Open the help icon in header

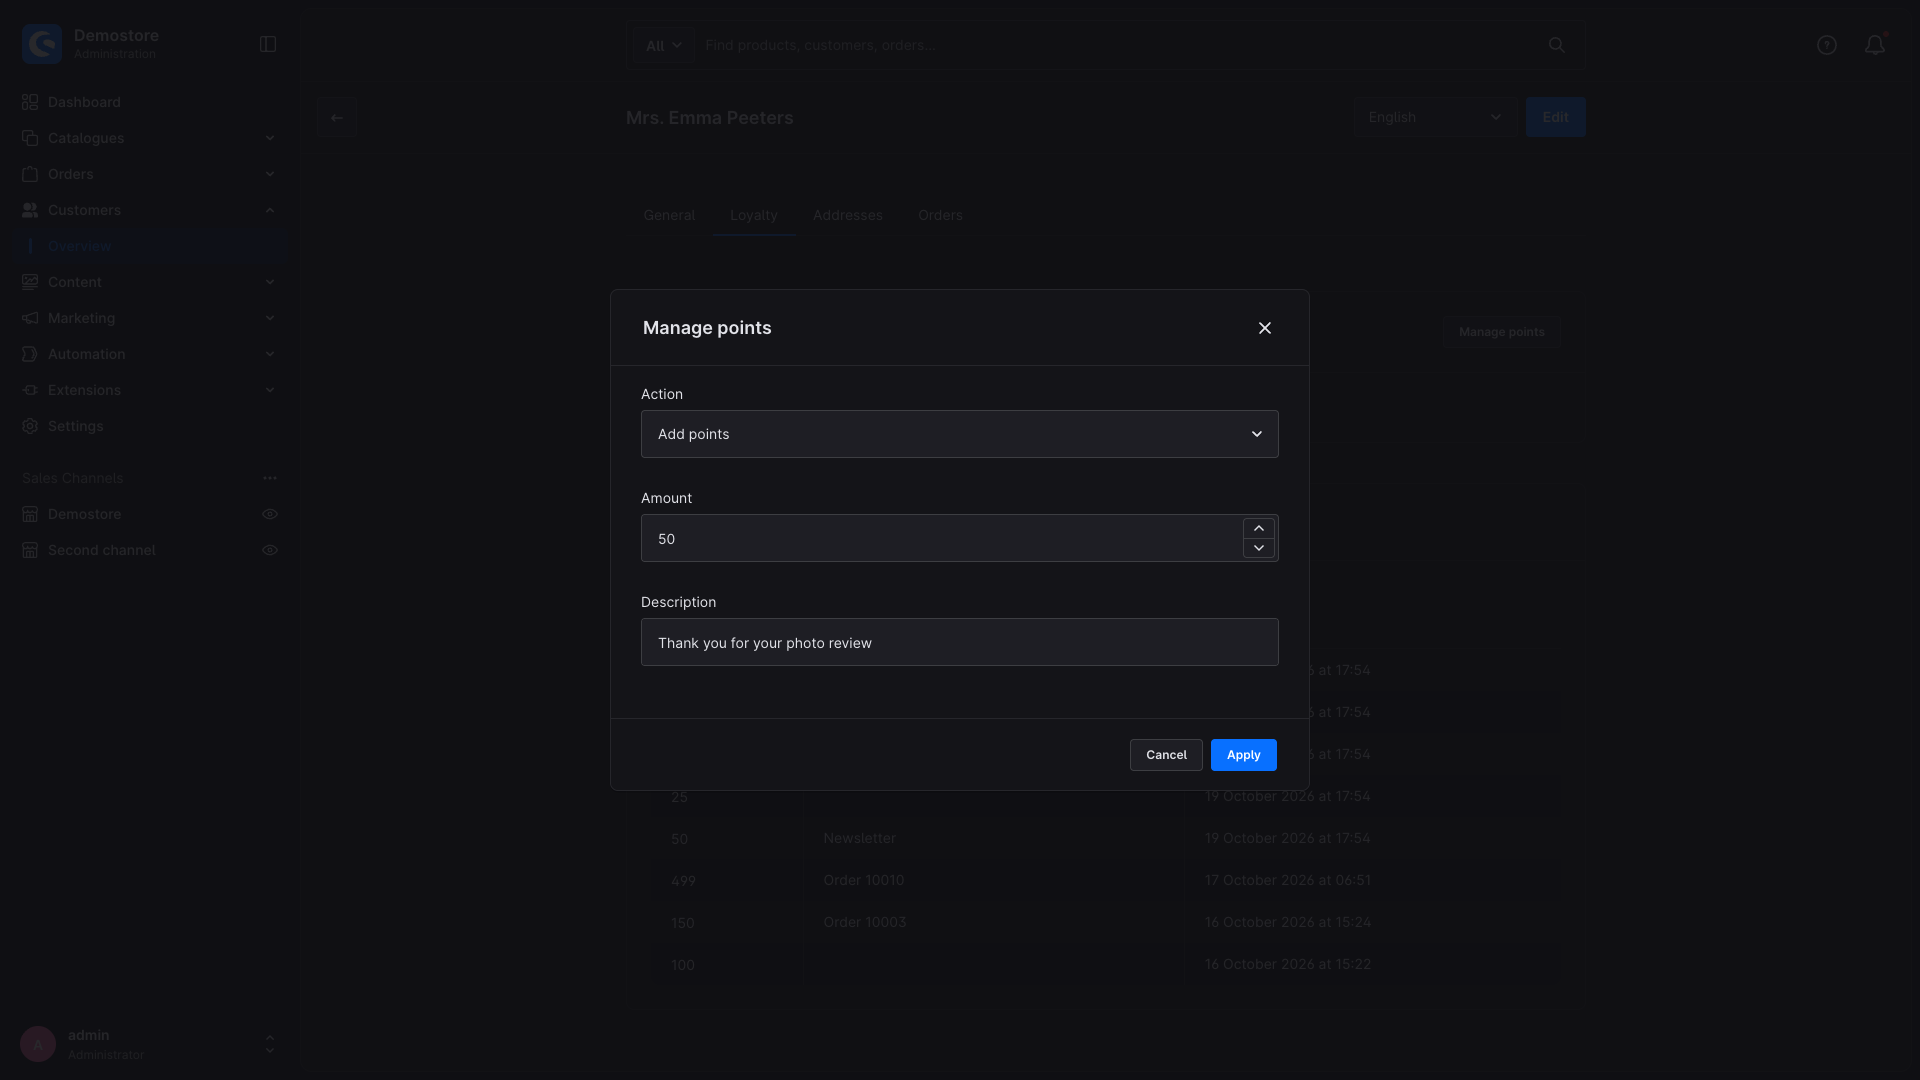pyautogui.click(x=1826, y=45)
